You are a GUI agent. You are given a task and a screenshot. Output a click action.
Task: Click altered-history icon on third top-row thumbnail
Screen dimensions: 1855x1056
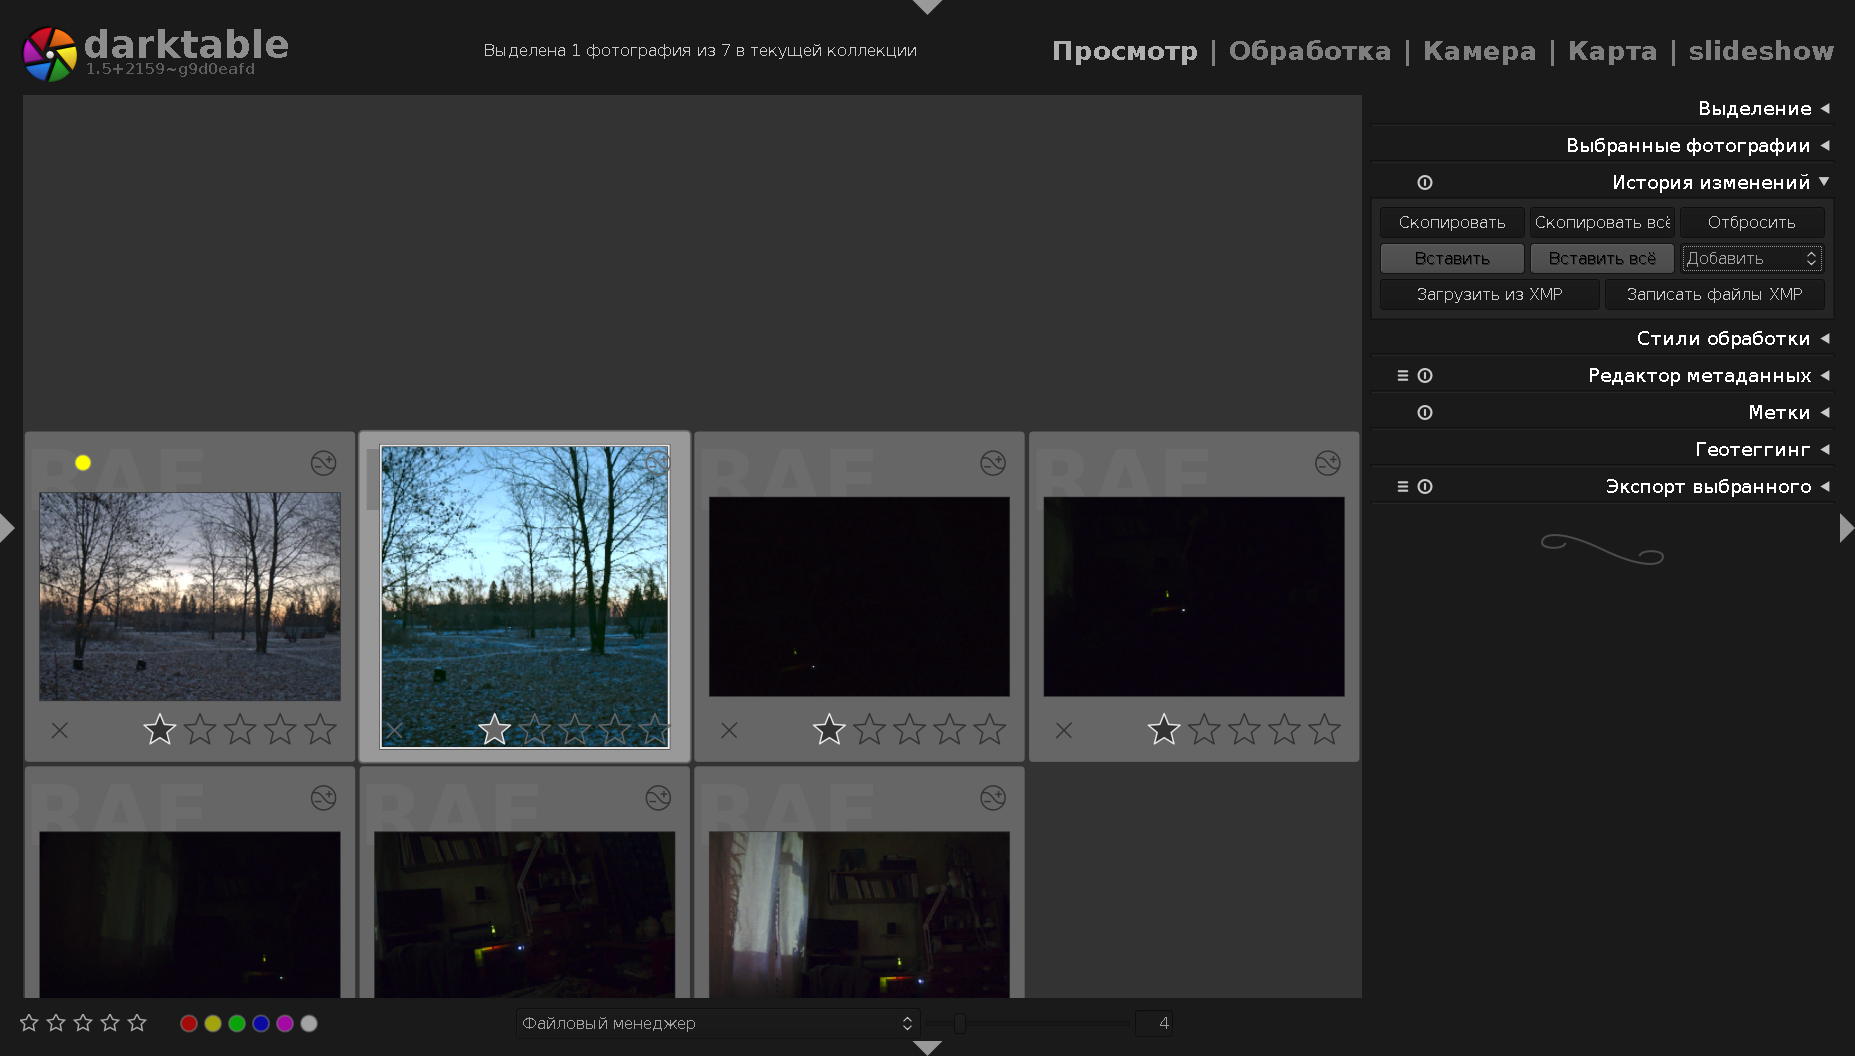[x=993, y=463]
